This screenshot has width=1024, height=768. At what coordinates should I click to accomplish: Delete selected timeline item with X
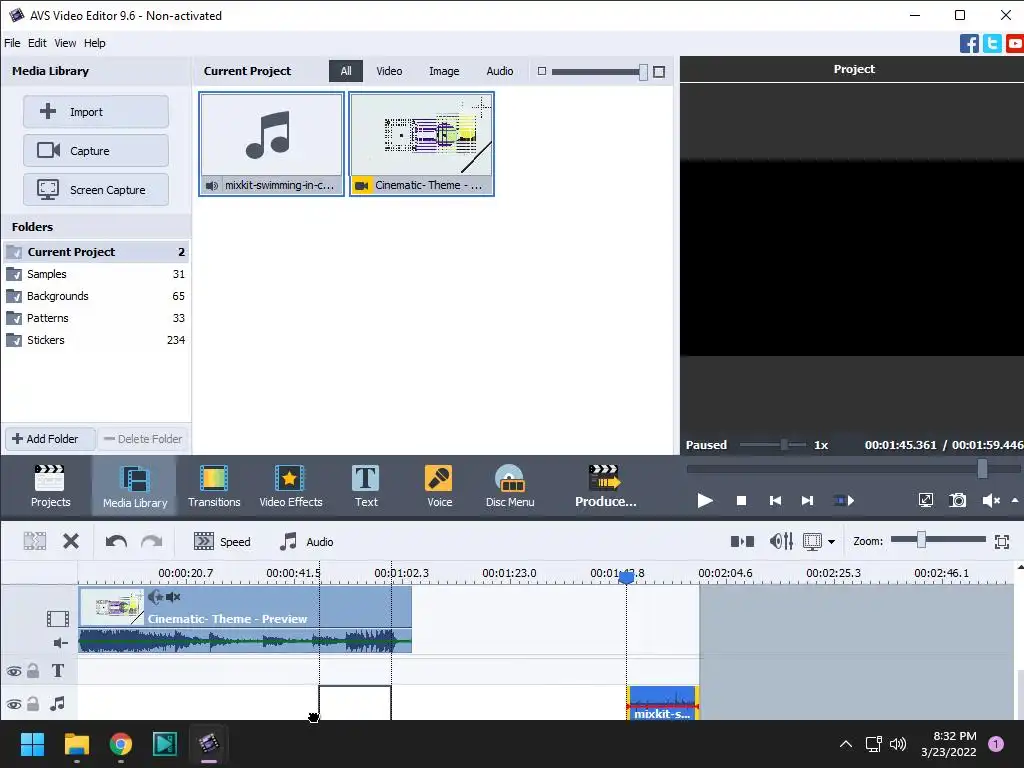click(71, 541)
